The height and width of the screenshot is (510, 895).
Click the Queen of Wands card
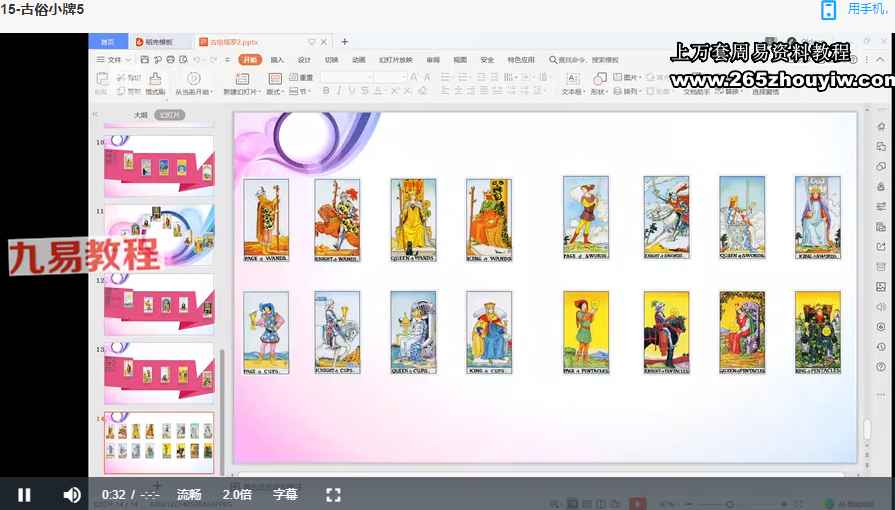click(413, 220)
